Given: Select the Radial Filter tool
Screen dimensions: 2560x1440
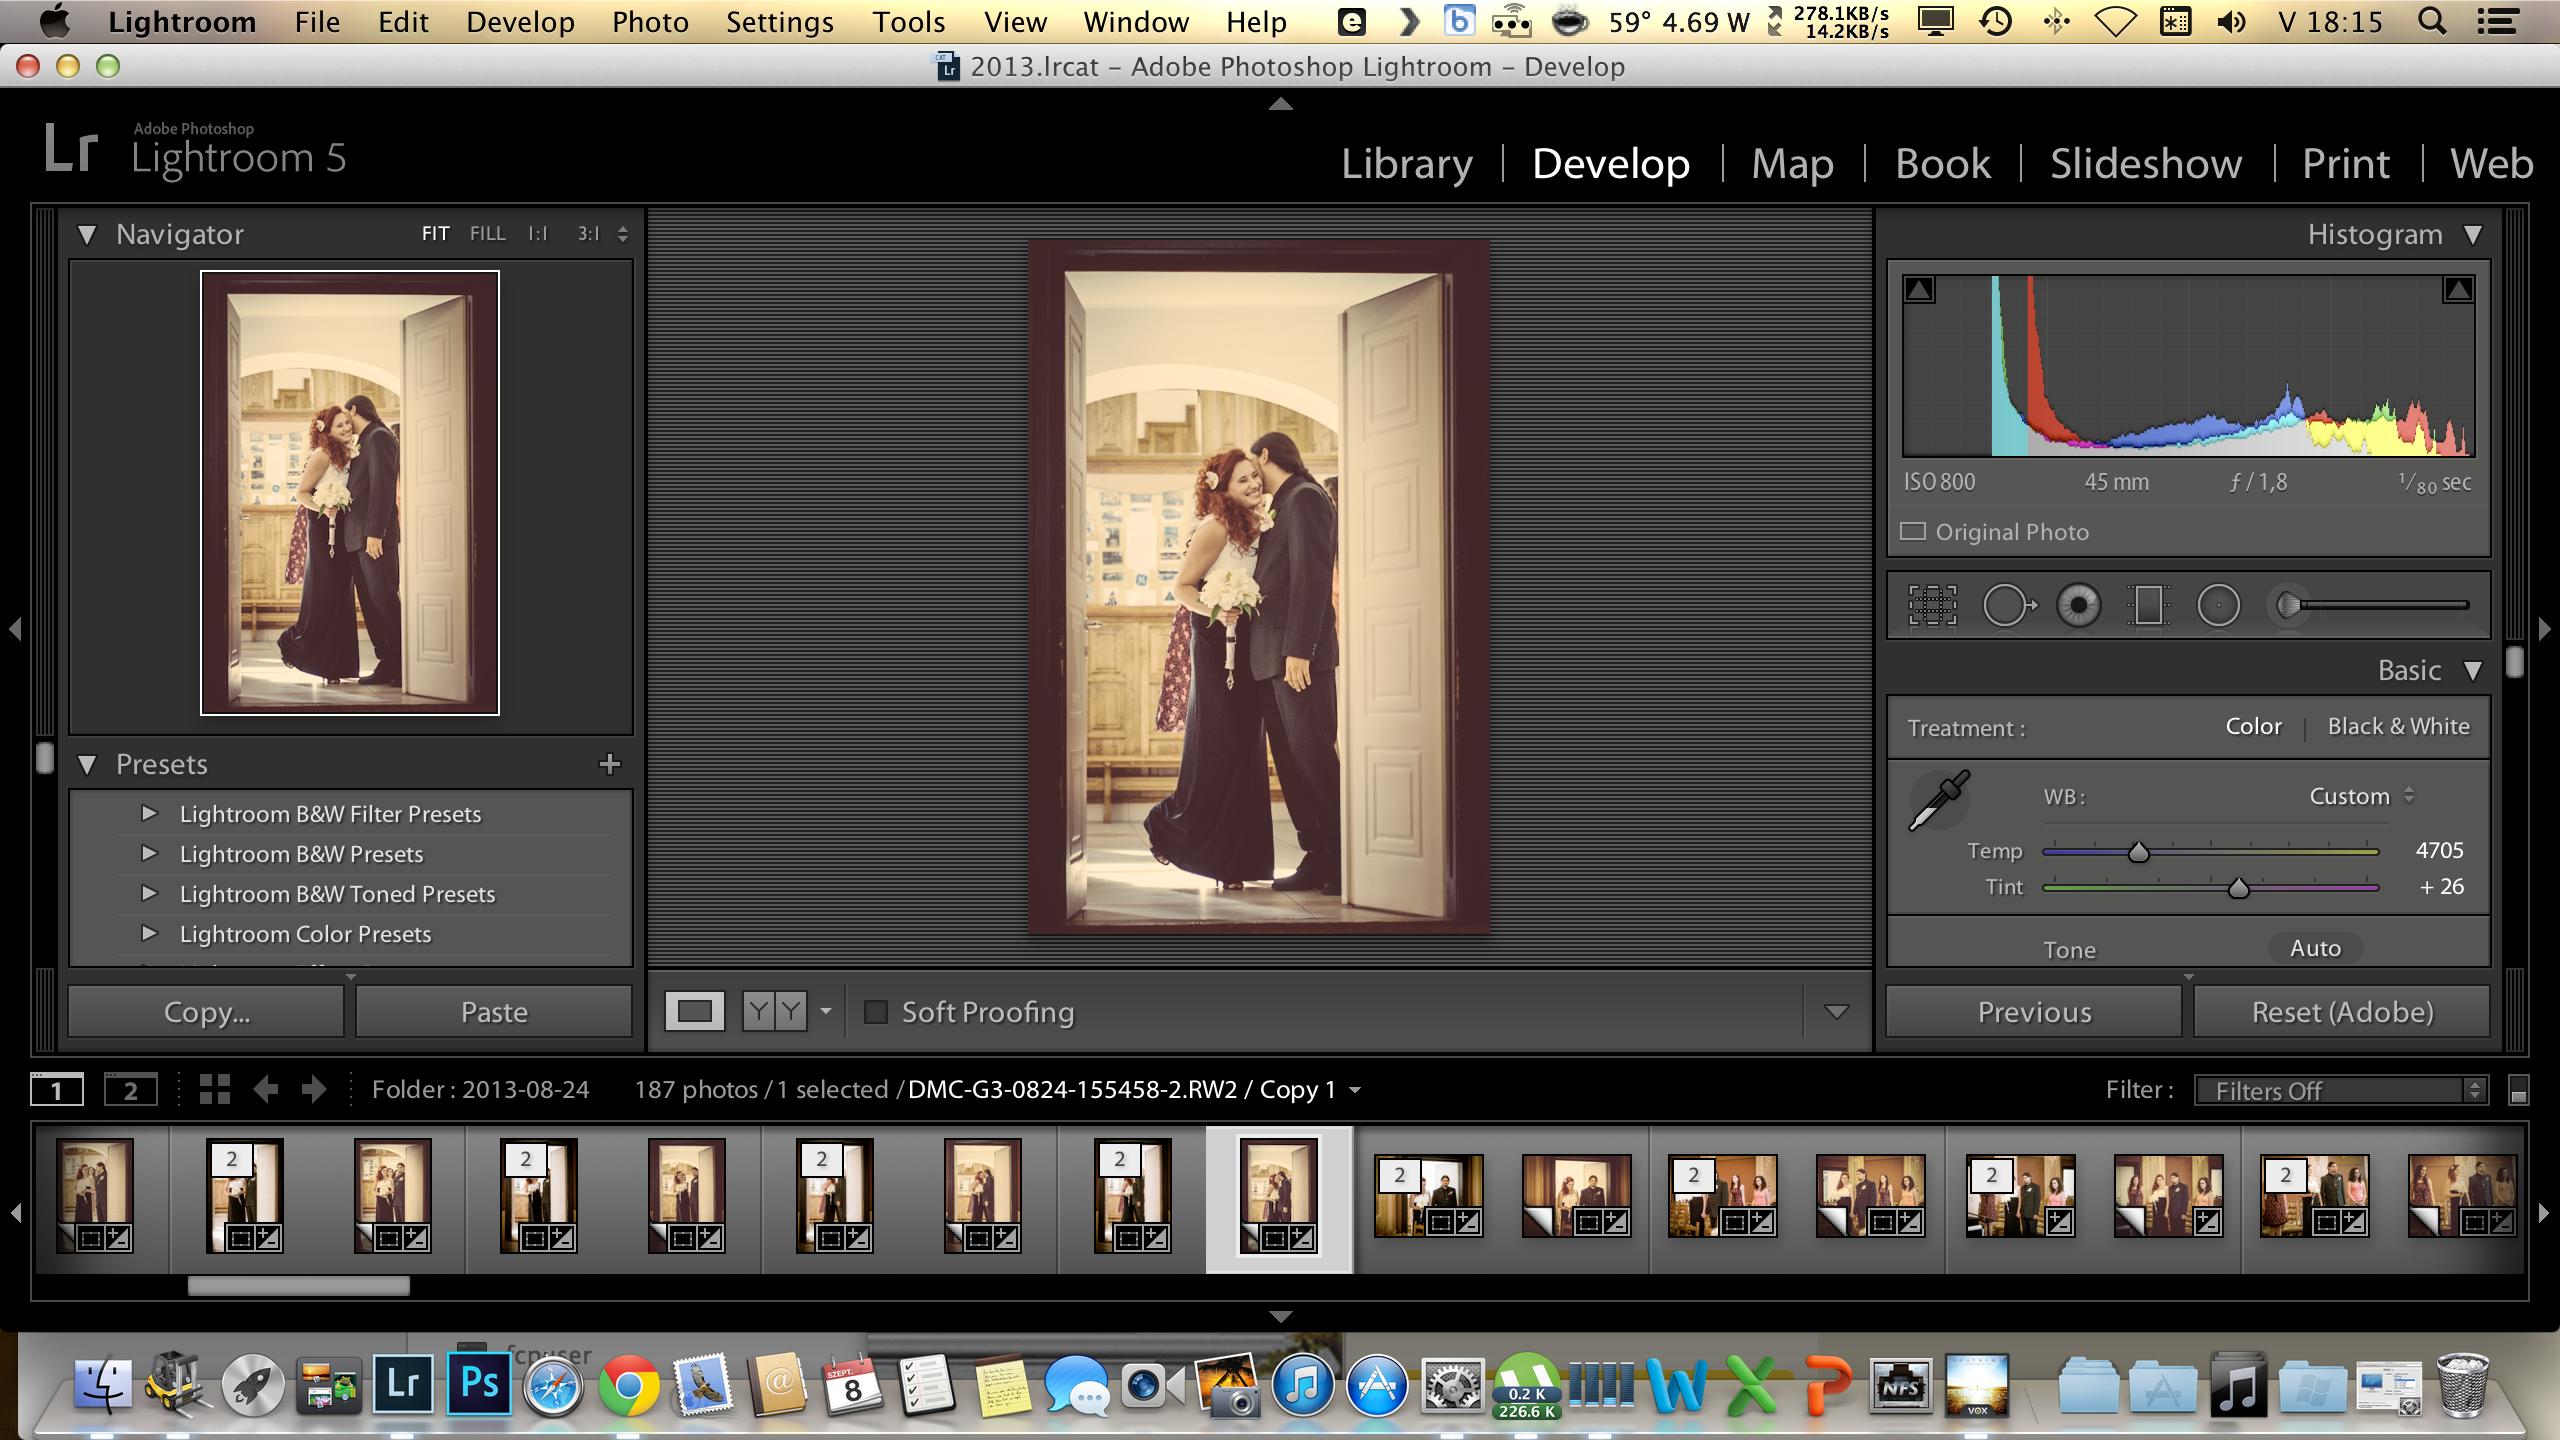Looking at the screenshot, I should tap(2218, 605).
